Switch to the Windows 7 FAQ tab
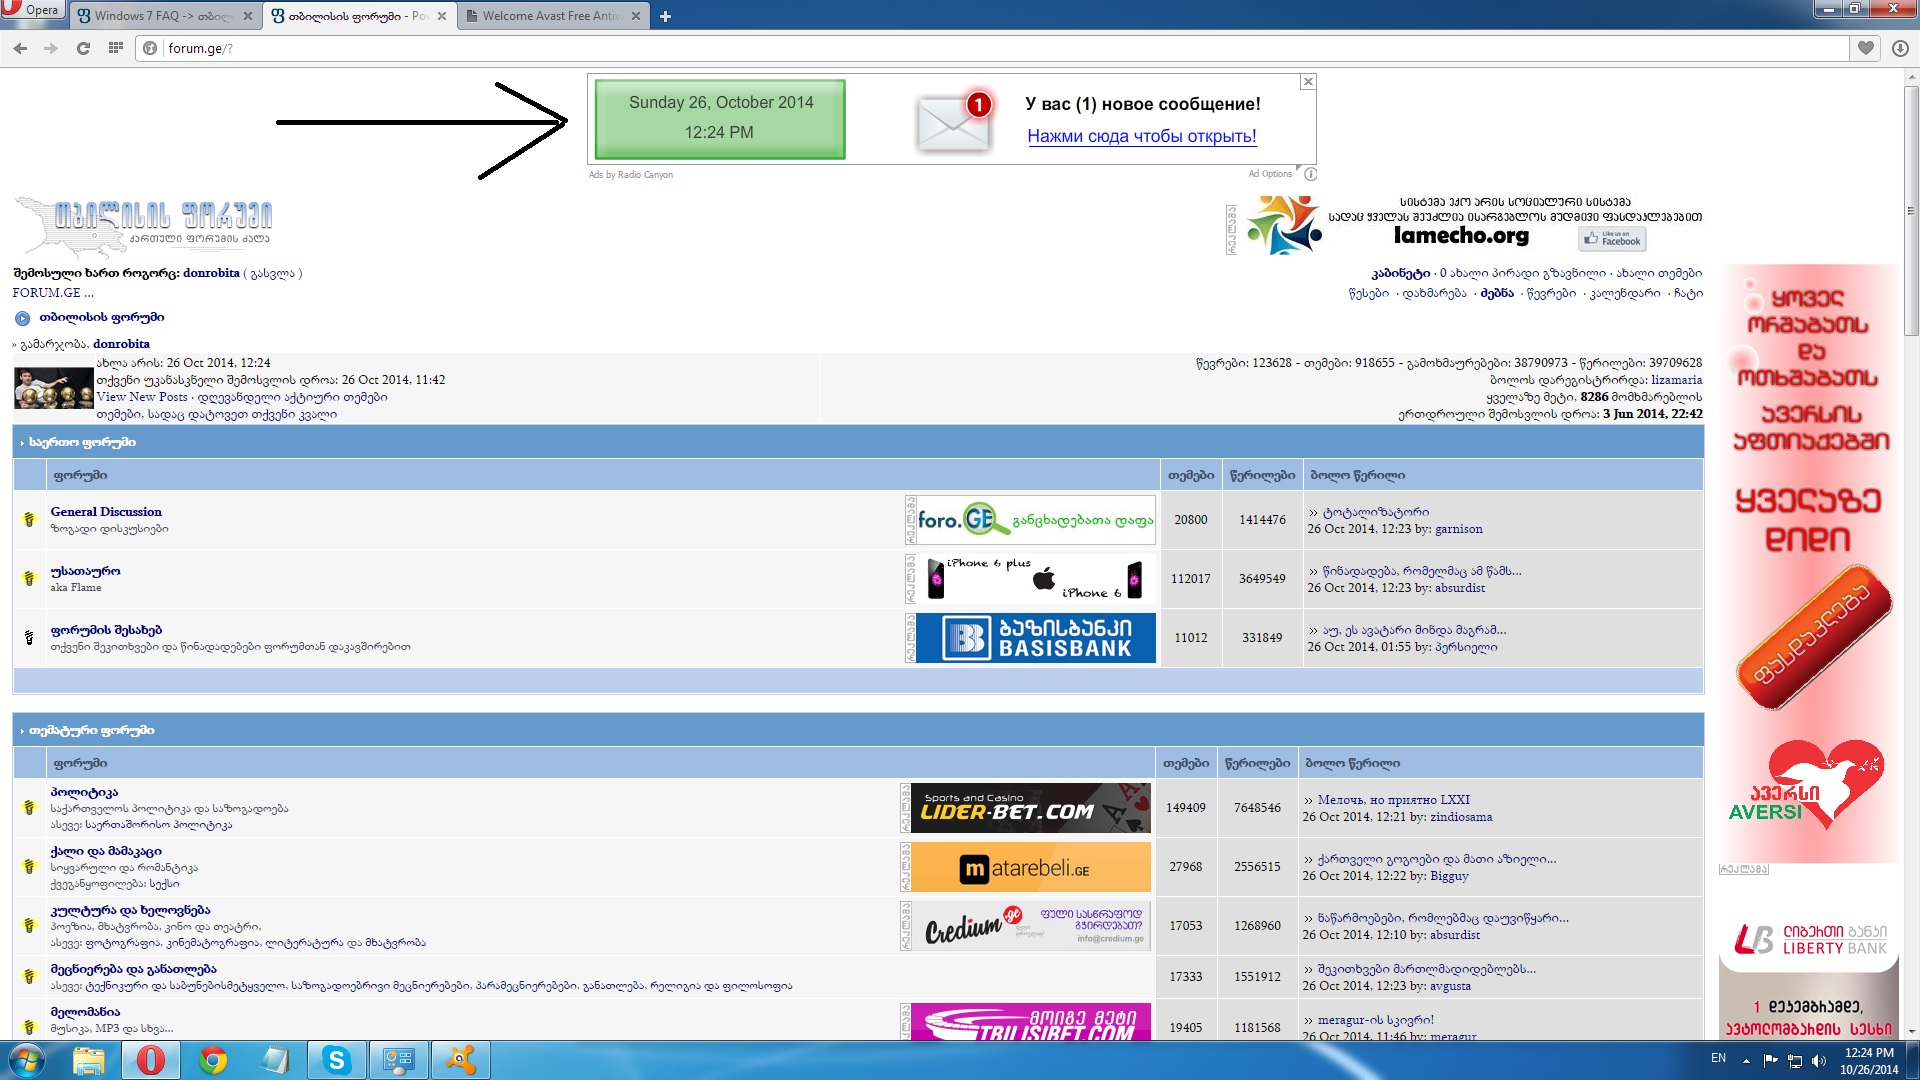Image resolution: width=1920 pixels, height=1080 pixels. pos(160,16)
